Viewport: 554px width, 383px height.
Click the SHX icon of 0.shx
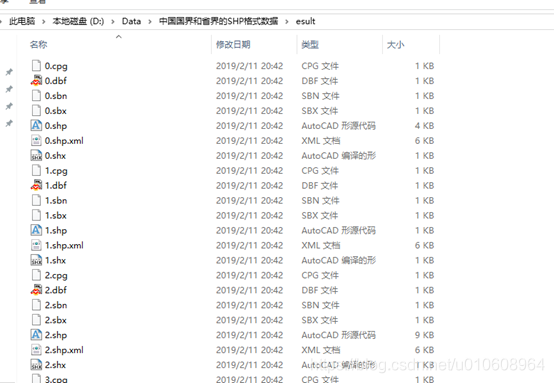[36, 155]
